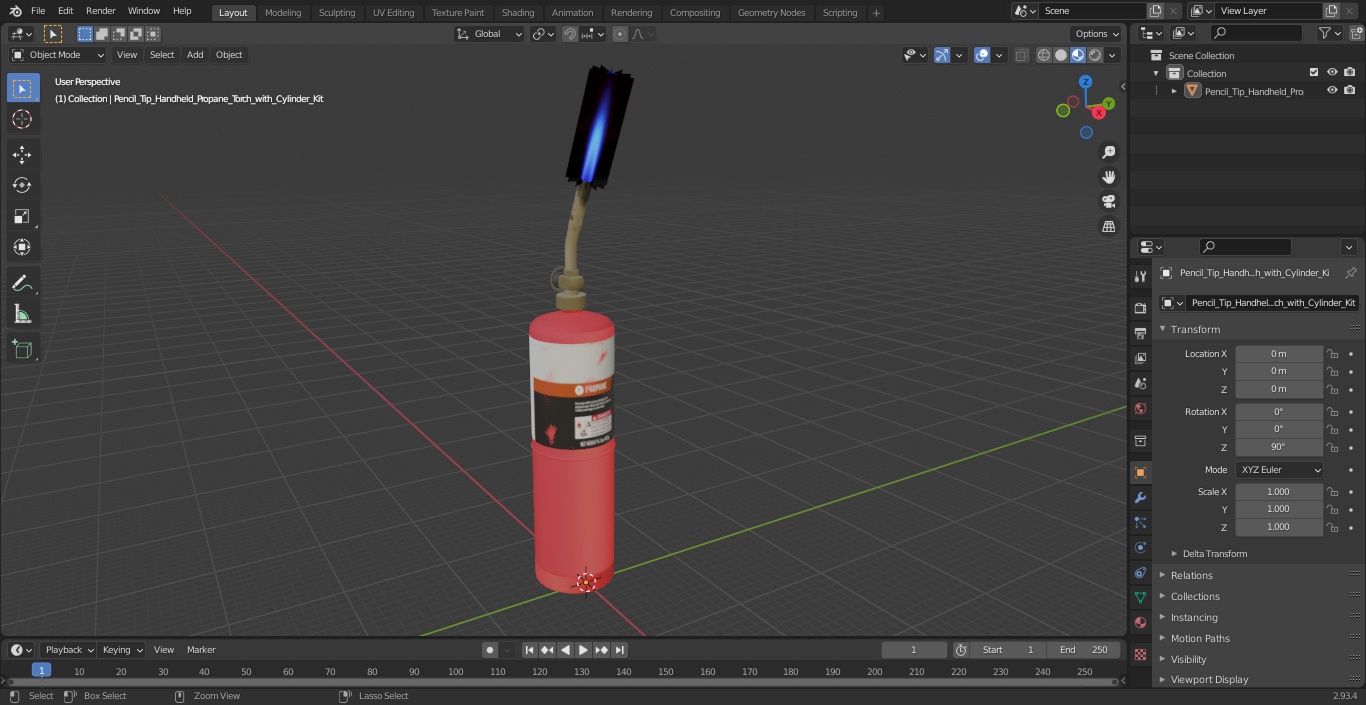1366x705 pixels.
Task: Open the timeline Marker menu
Action: coord(201,650)
